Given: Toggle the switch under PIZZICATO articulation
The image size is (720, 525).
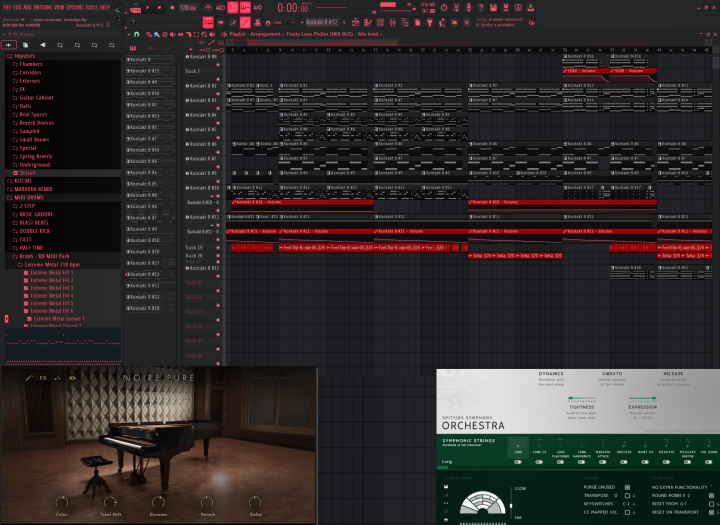Looking at the screenshot, I should click(666, 462).
